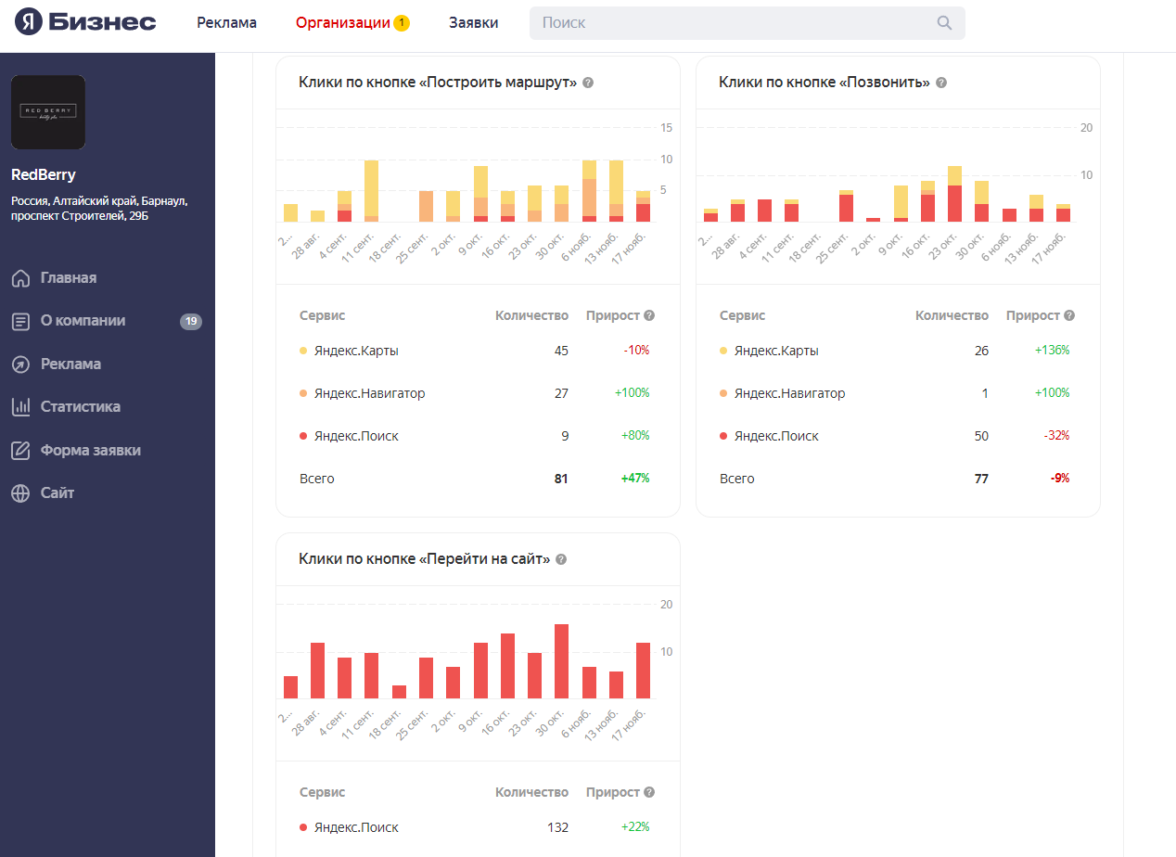
Task: Open Организации tab in top navigation
Action: tap(343, 23)
